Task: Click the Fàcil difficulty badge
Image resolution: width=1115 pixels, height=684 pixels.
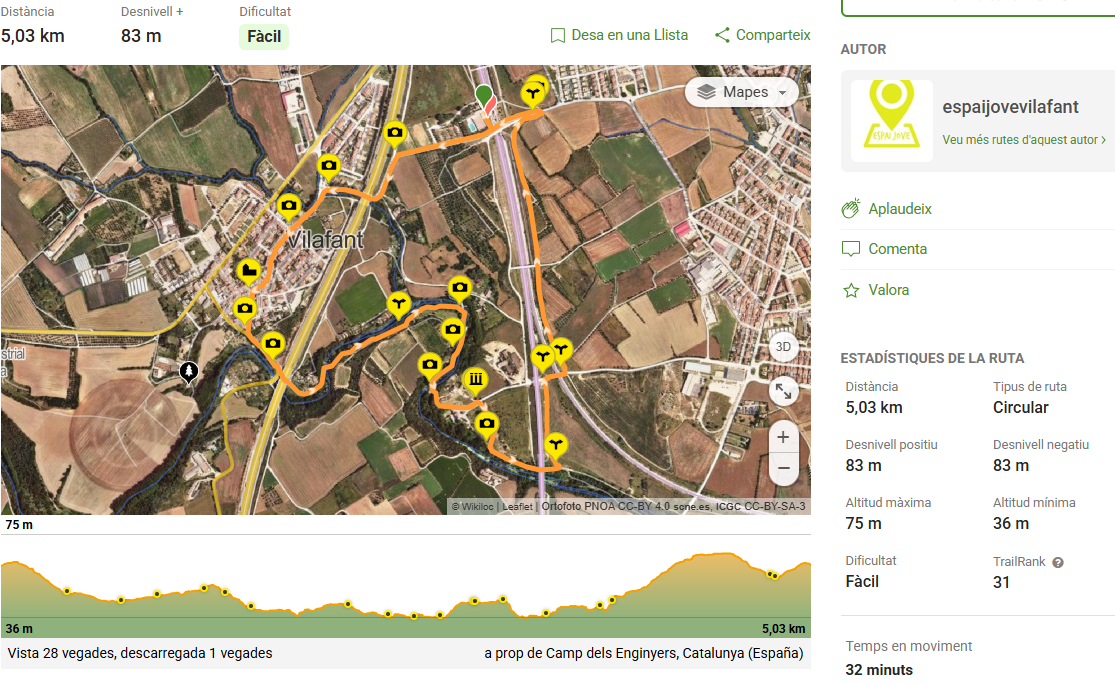Action: (264, 36)
